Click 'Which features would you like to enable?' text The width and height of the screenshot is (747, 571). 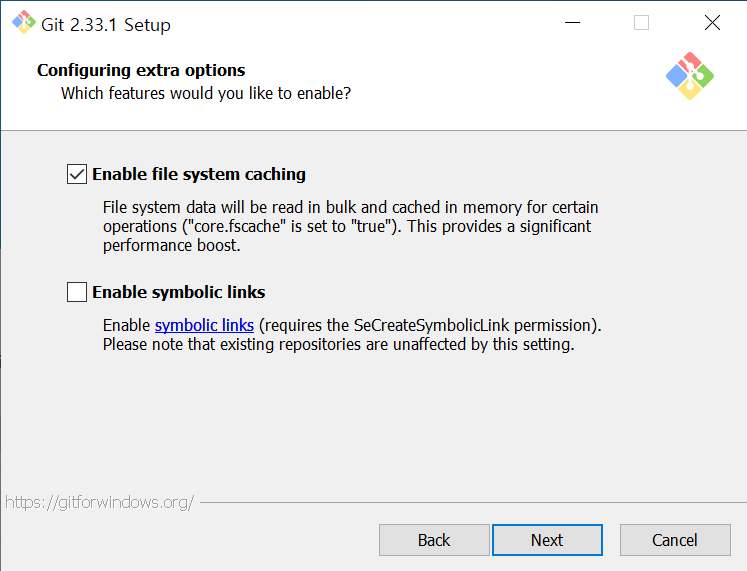pyautogui.click(x=206, y=94)
